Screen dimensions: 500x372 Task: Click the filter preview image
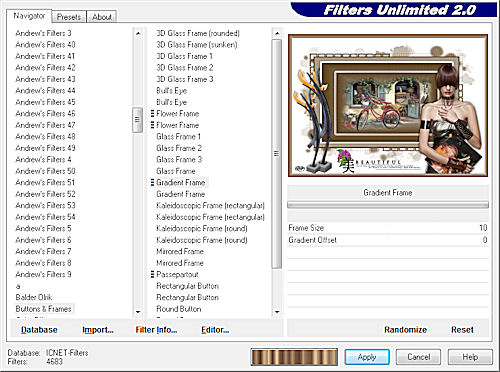(x=388, y=105)
